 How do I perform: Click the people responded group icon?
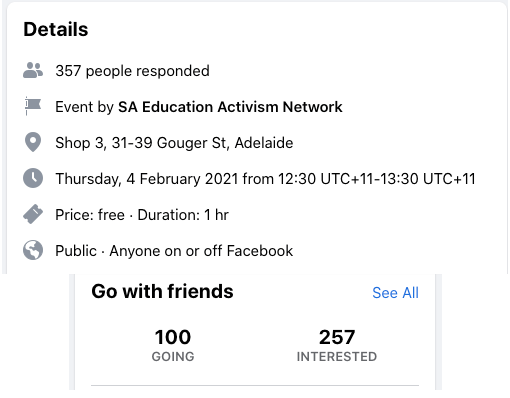(x=33, y=70)
